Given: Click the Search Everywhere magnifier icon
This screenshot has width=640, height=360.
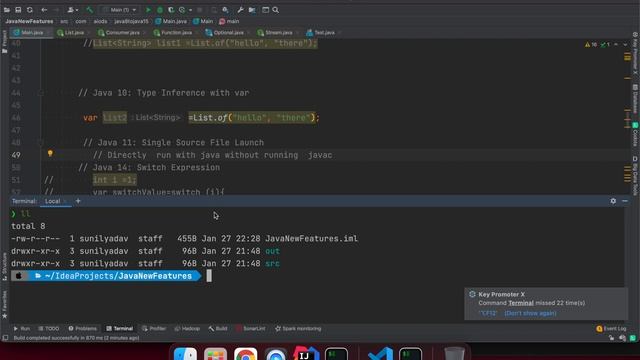Looking at the screenshot, I should point(276,10).
